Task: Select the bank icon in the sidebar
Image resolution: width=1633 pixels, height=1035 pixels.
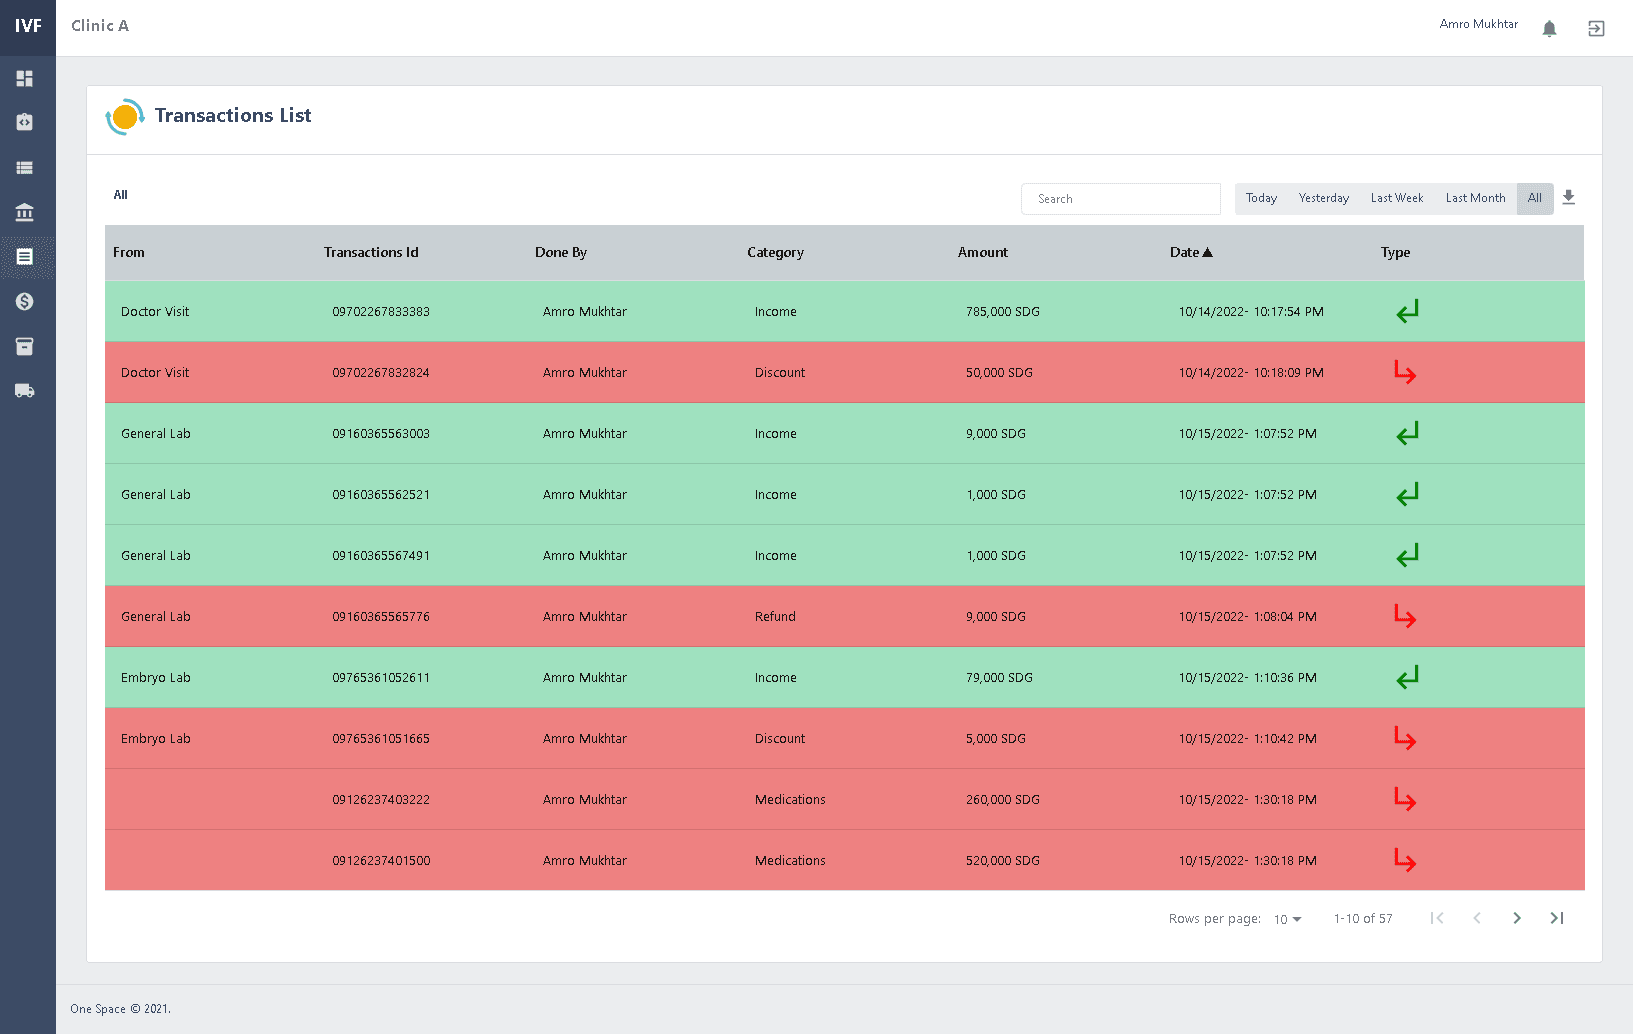Action: point(26,212)
